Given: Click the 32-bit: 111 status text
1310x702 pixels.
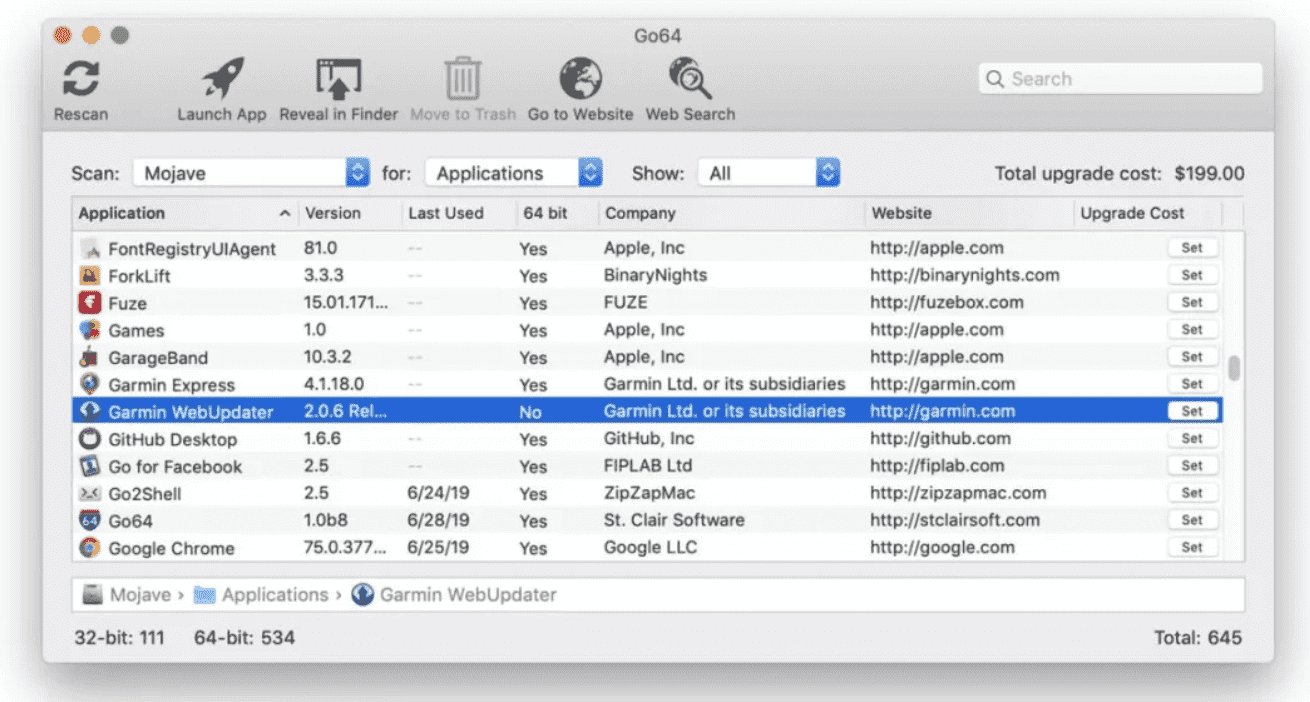Looking at the screenshot, I should [119, 637].
